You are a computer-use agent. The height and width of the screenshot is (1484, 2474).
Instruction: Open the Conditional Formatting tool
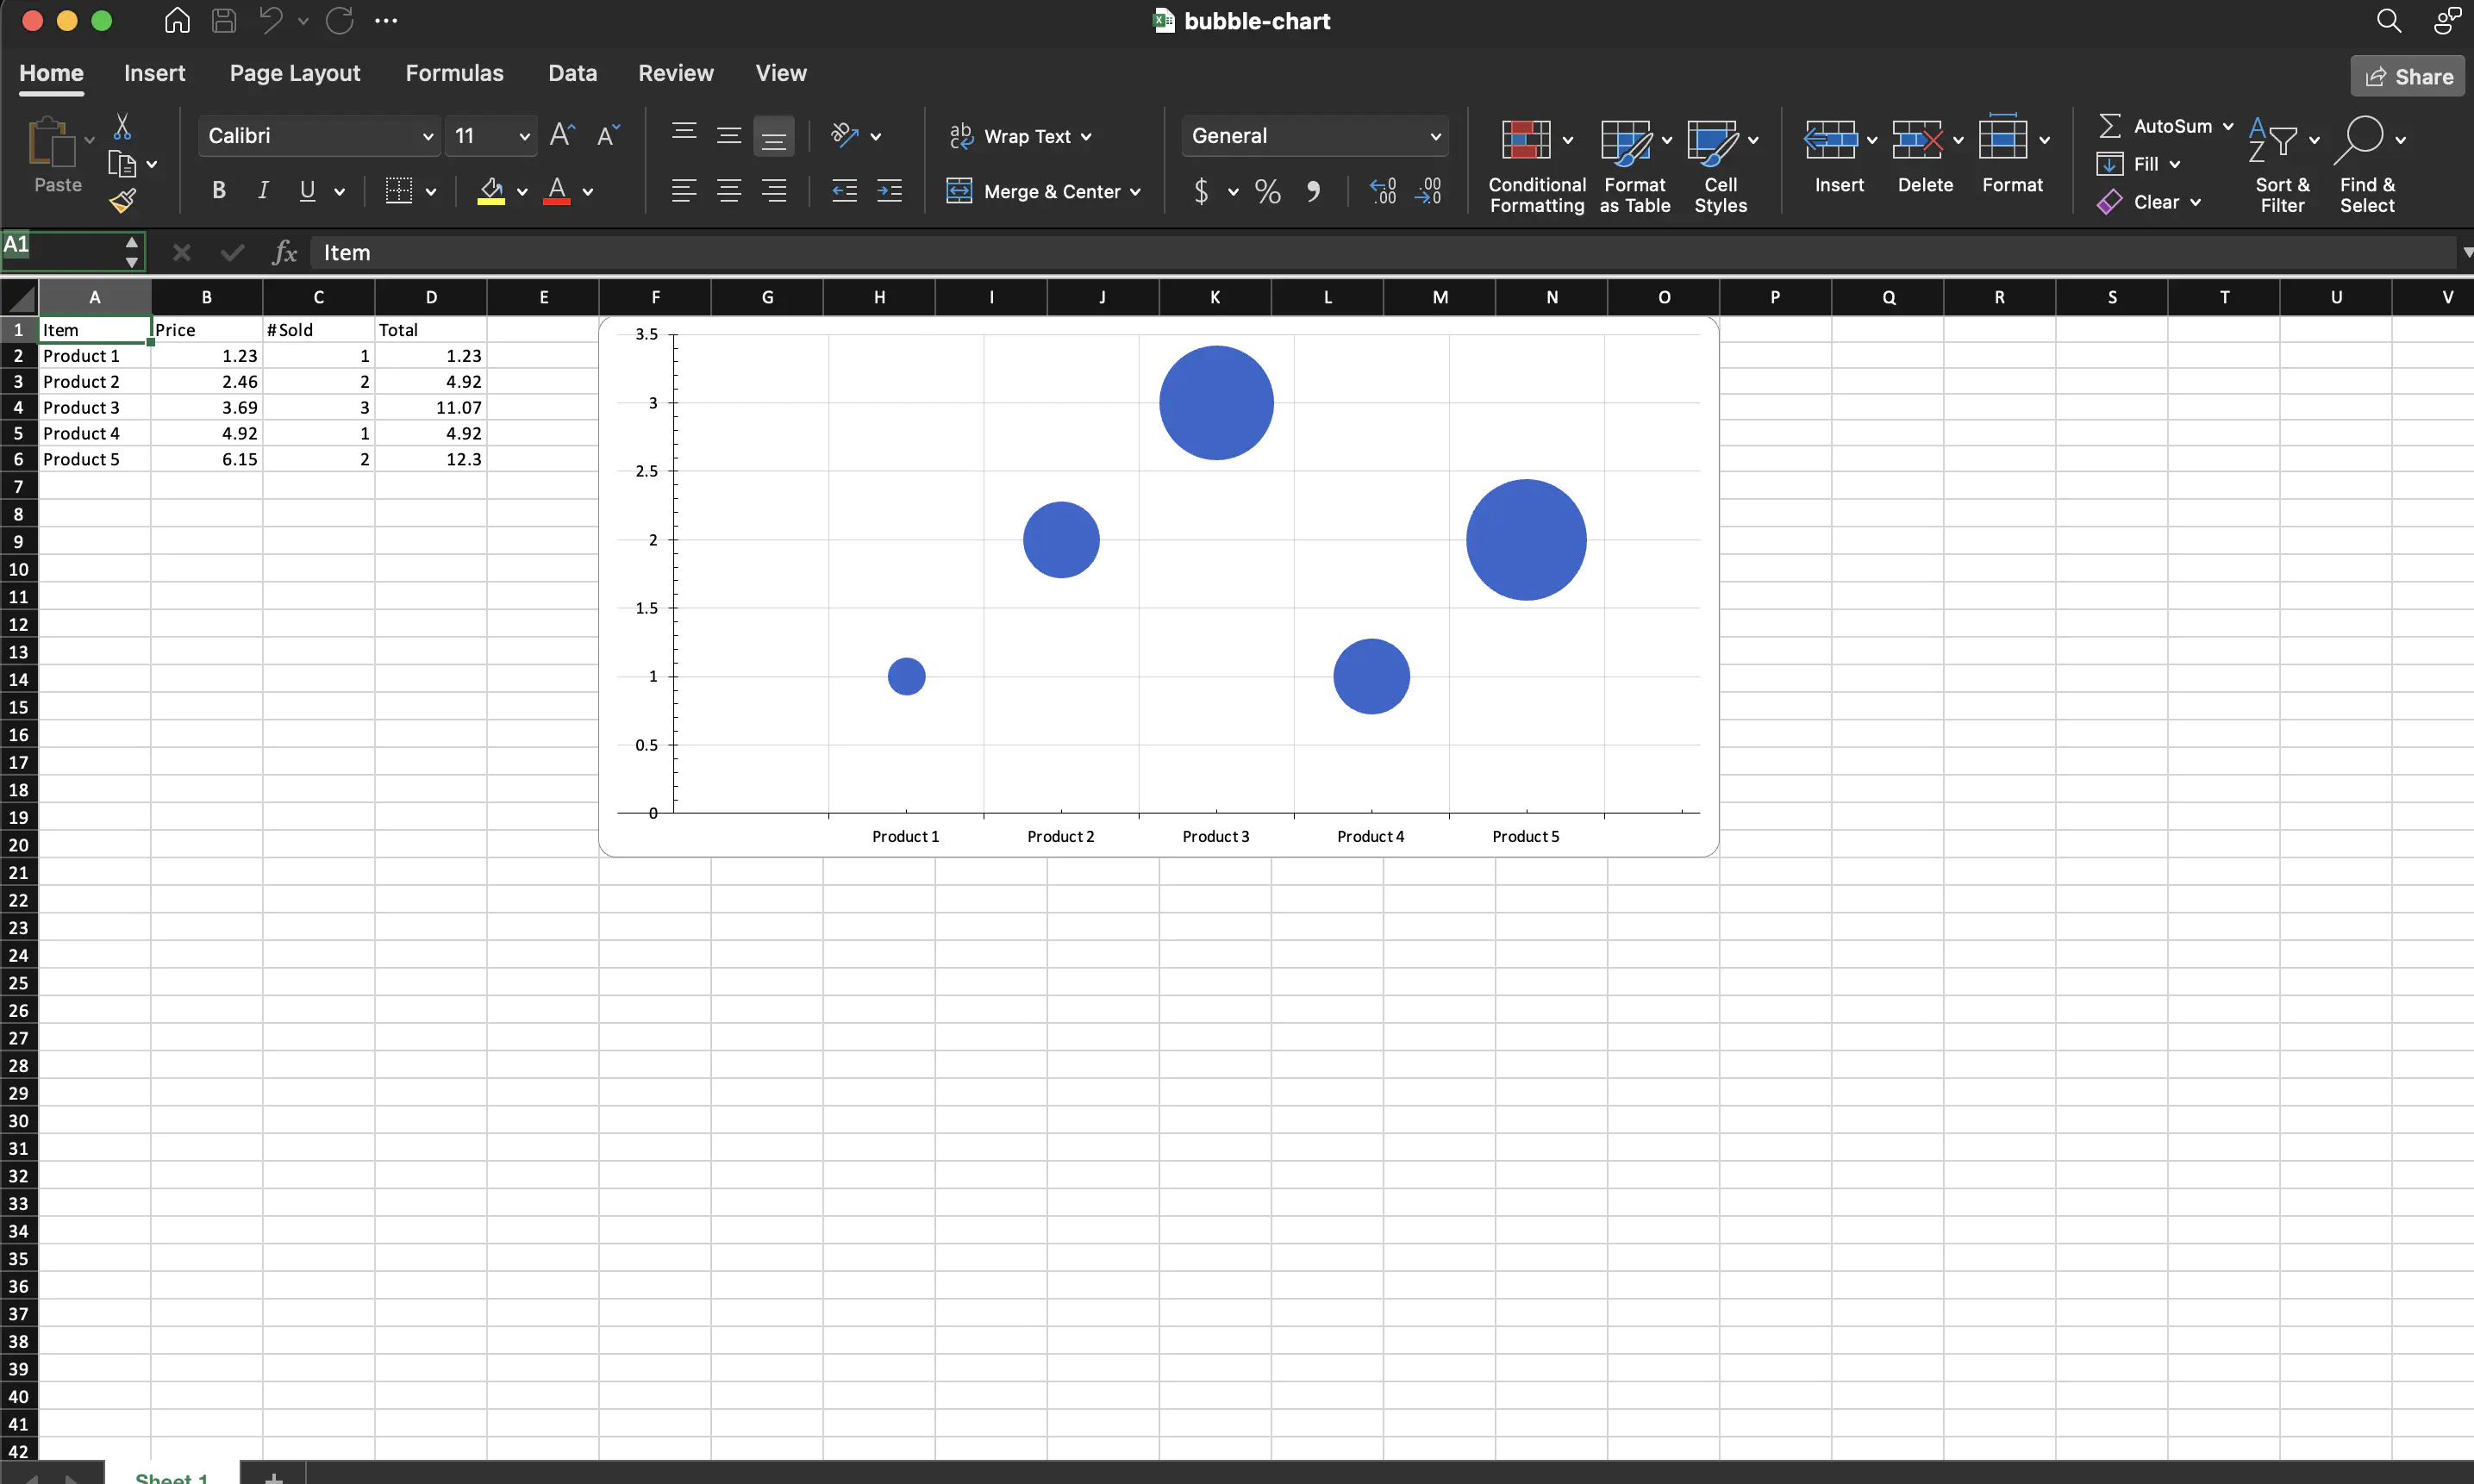(1536, 165)
